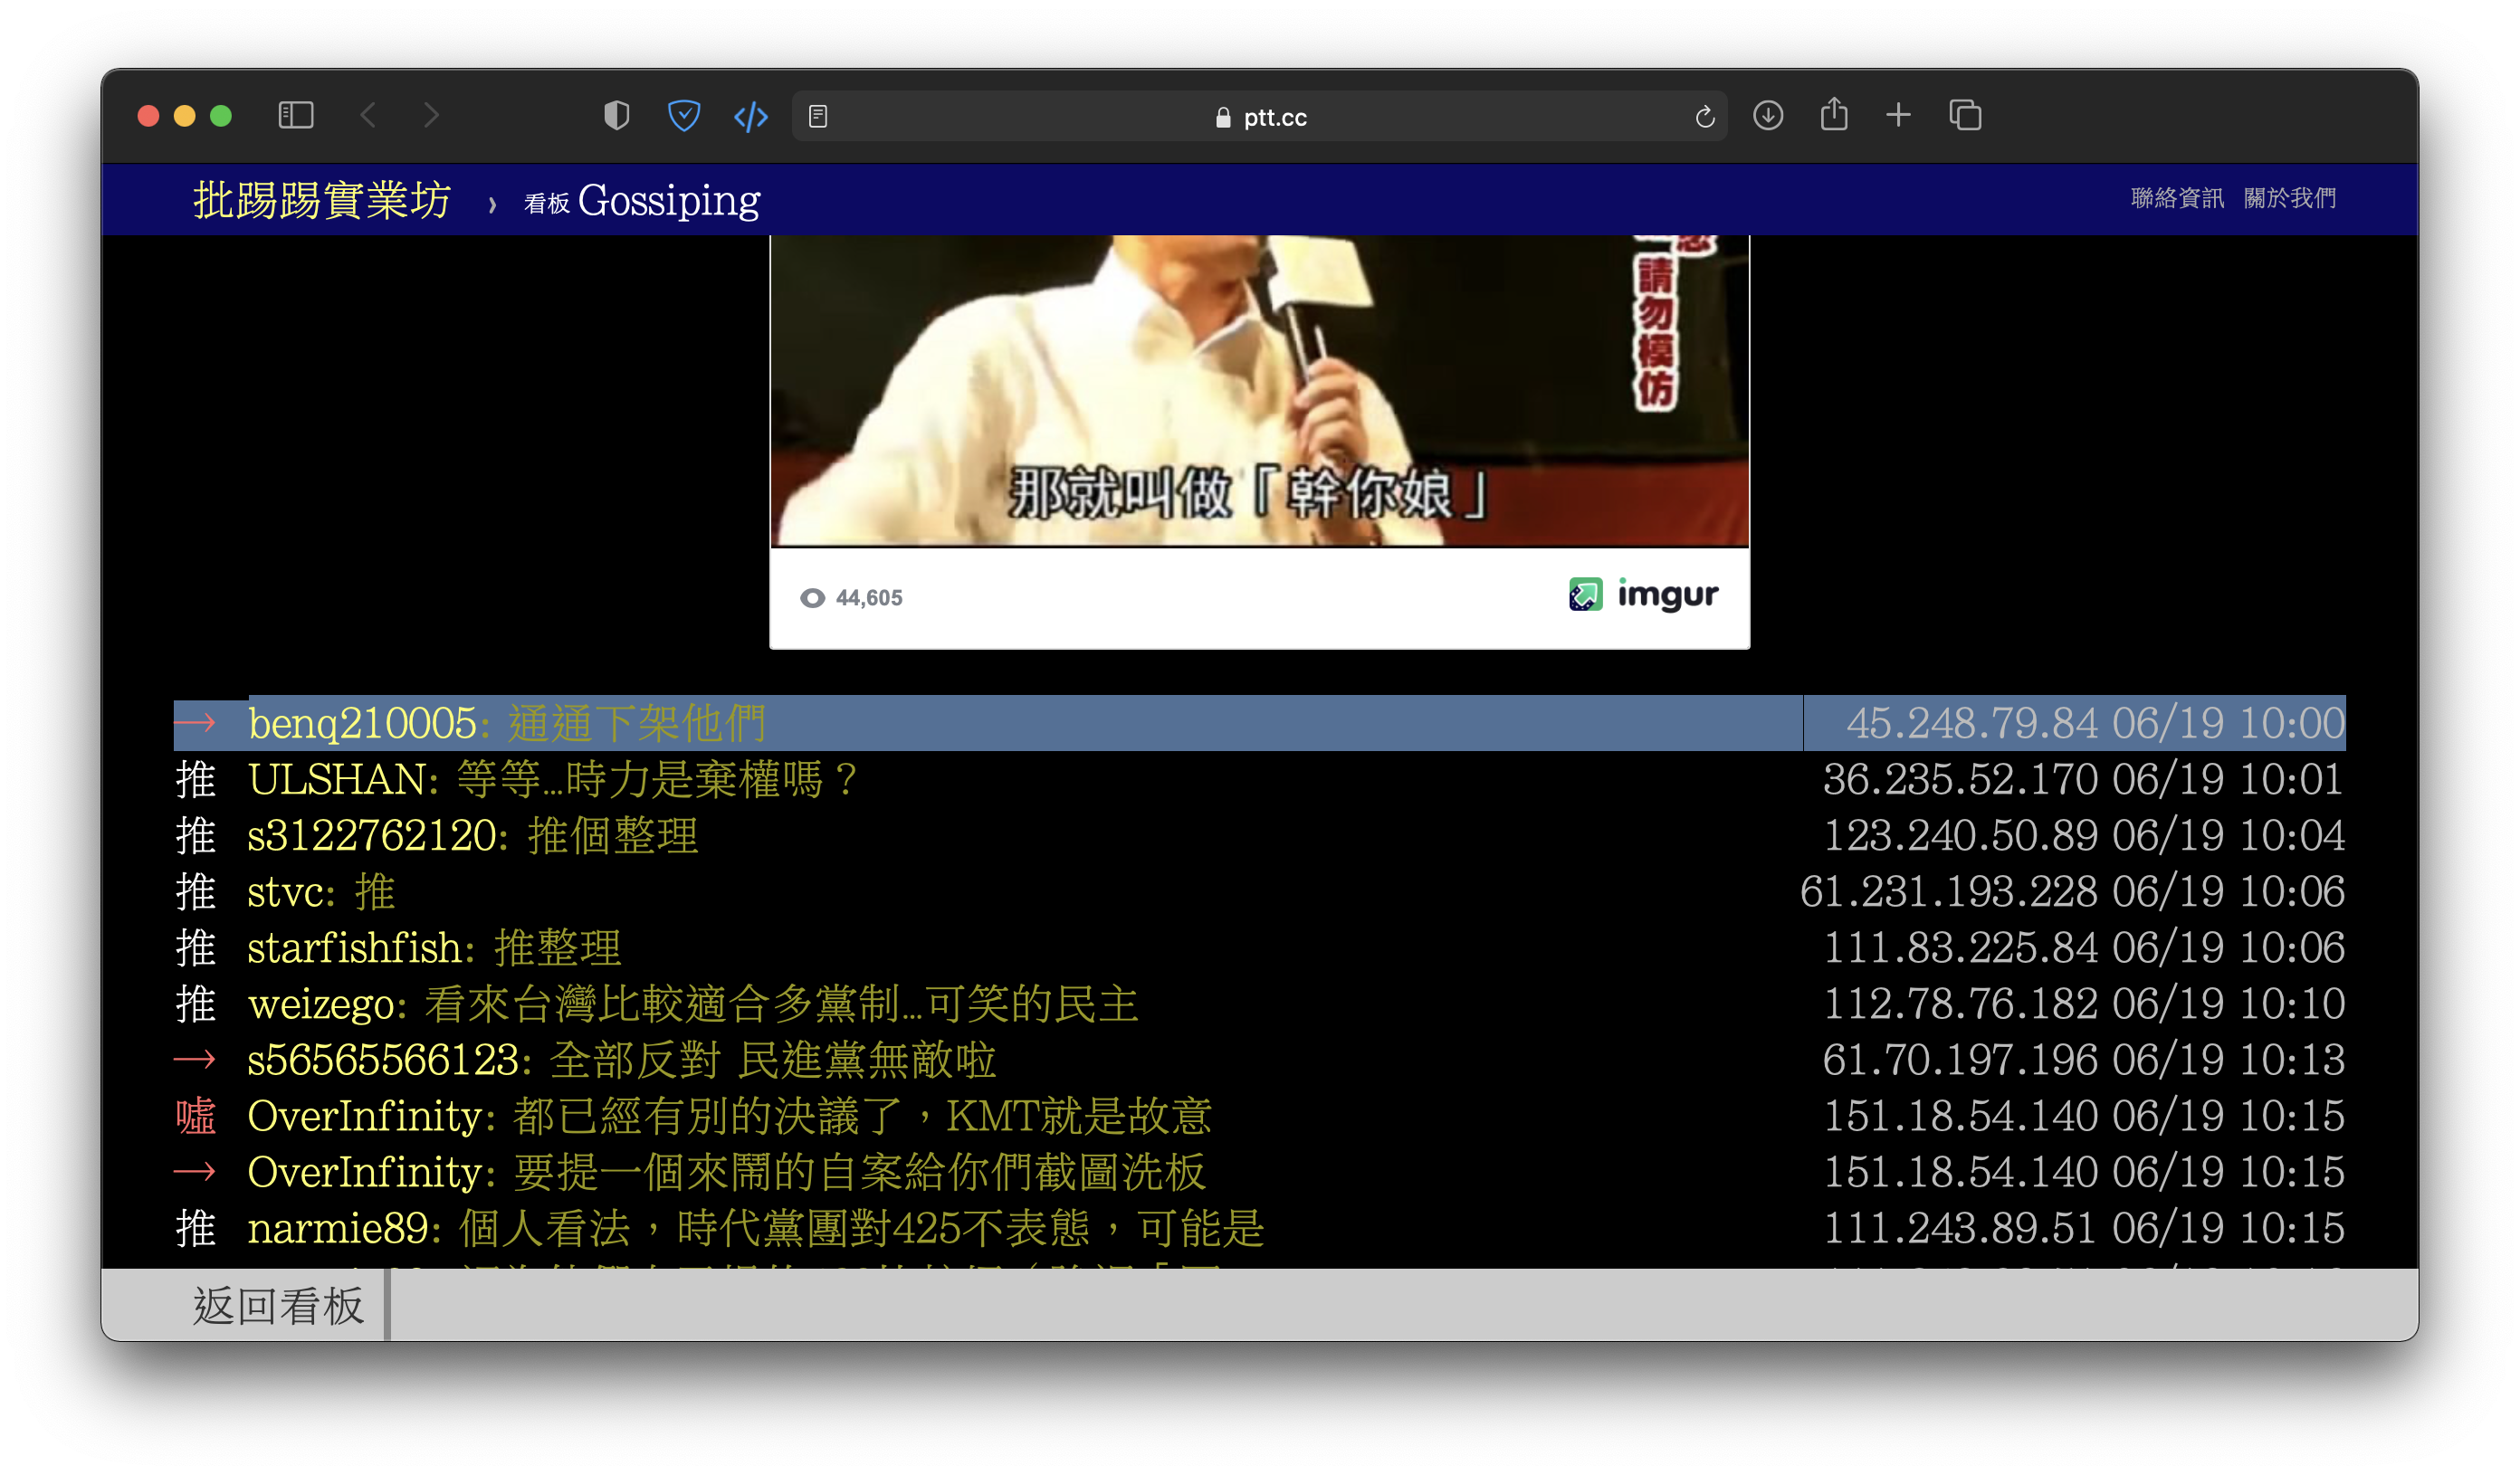Click the ptt.cc address bar
The image size is (2520, 1475).
[1260, 117]
